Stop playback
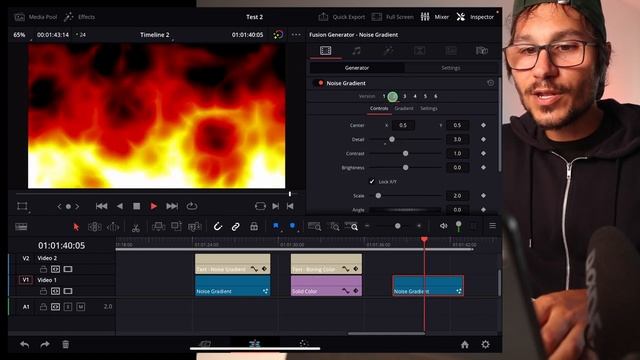The image size is (640, 360). click(137, 206)
